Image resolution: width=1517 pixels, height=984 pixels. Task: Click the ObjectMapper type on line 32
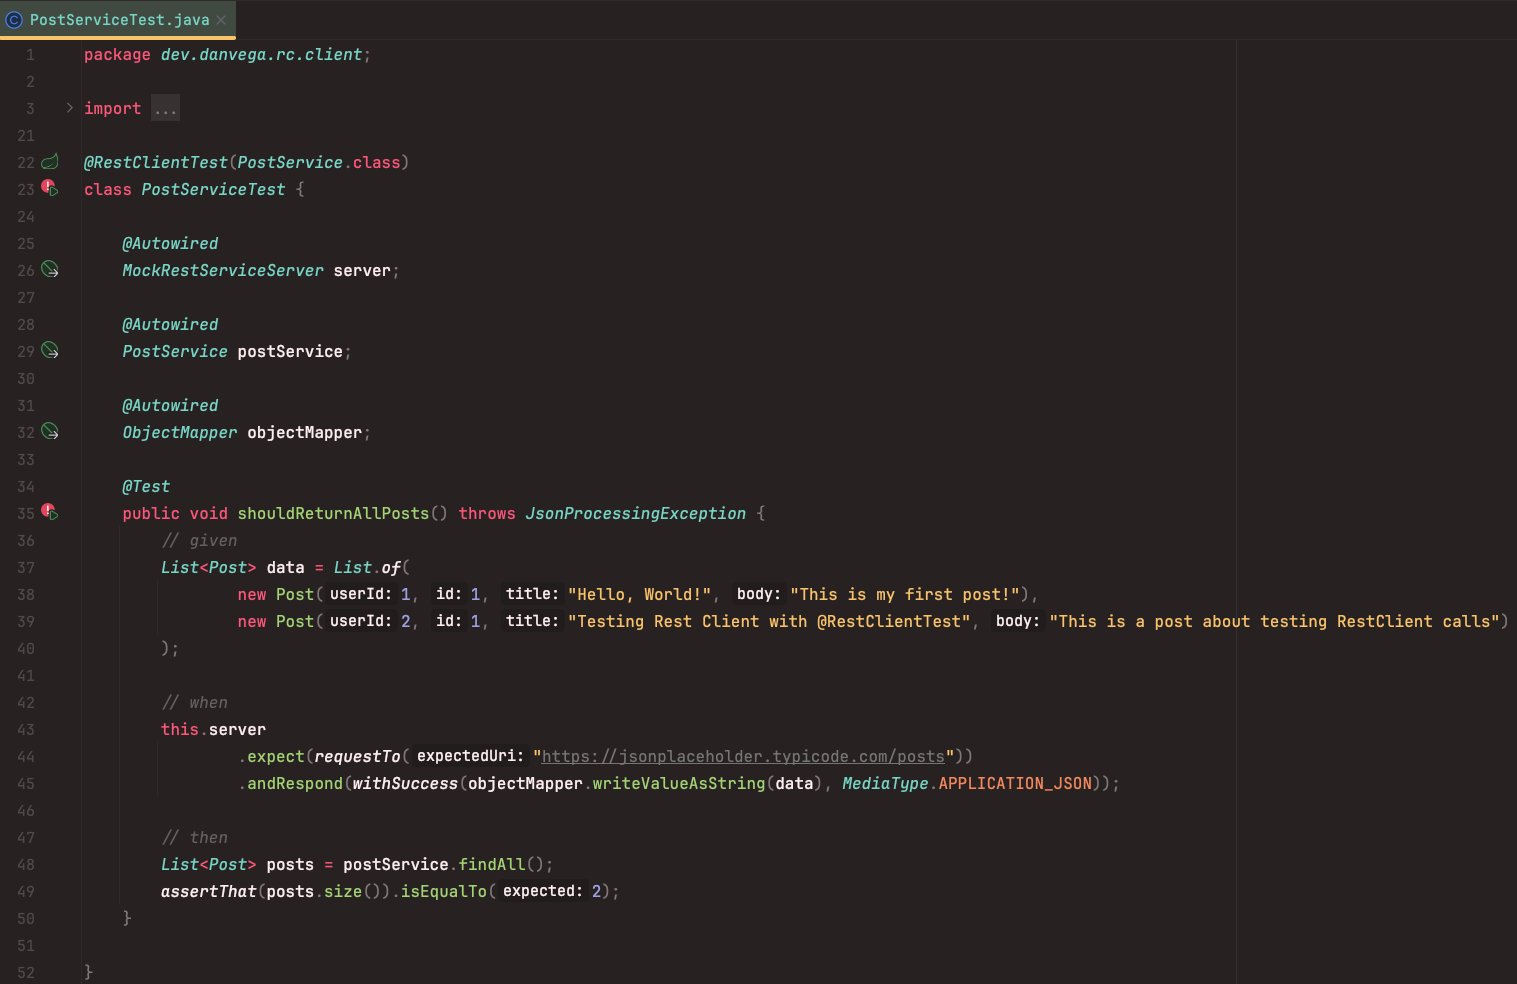(180, 432)
